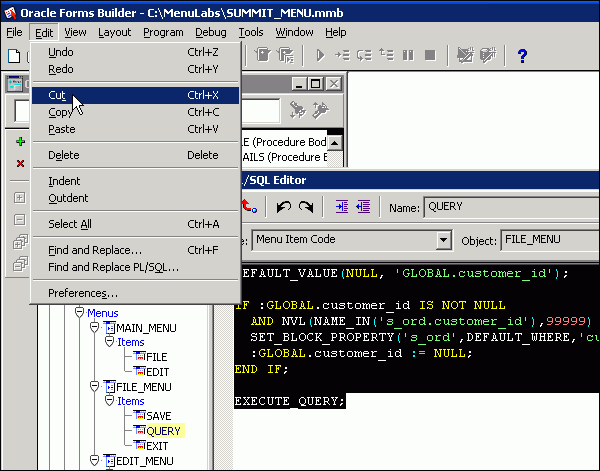The width and height of the screenshot is (600, 471).
Task: Open the Window menu
Action: point(294,33)
